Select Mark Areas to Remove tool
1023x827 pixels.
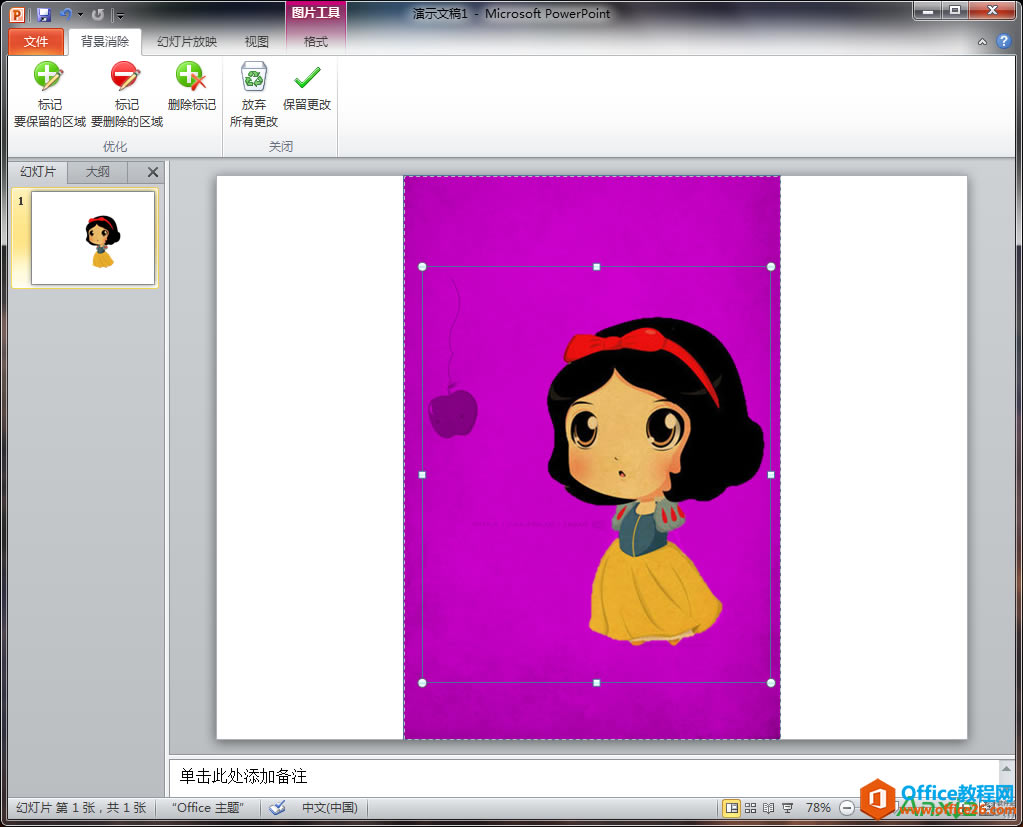click(127, 94)
